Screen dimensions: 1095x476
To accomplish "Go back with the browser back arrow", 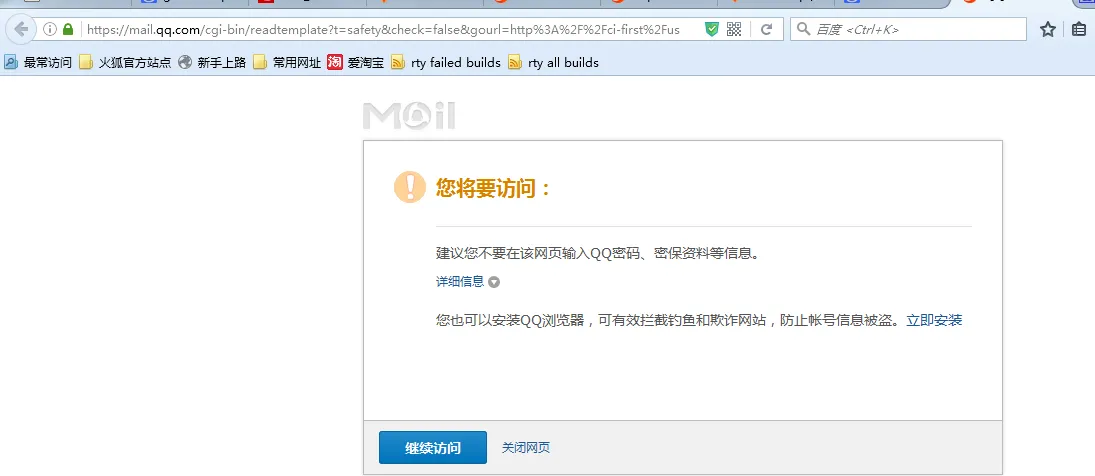I will tap(21, 29).
